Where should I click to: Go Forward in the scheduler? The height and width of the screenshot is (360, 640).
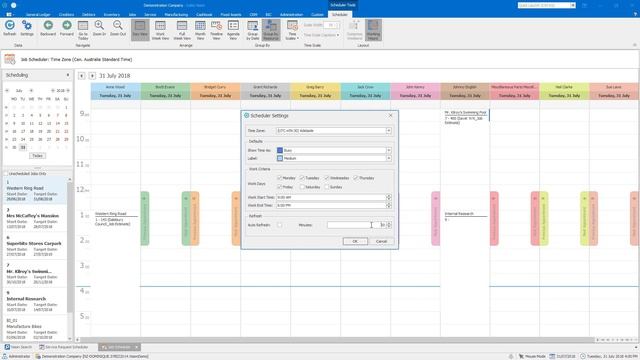point(67,29)
